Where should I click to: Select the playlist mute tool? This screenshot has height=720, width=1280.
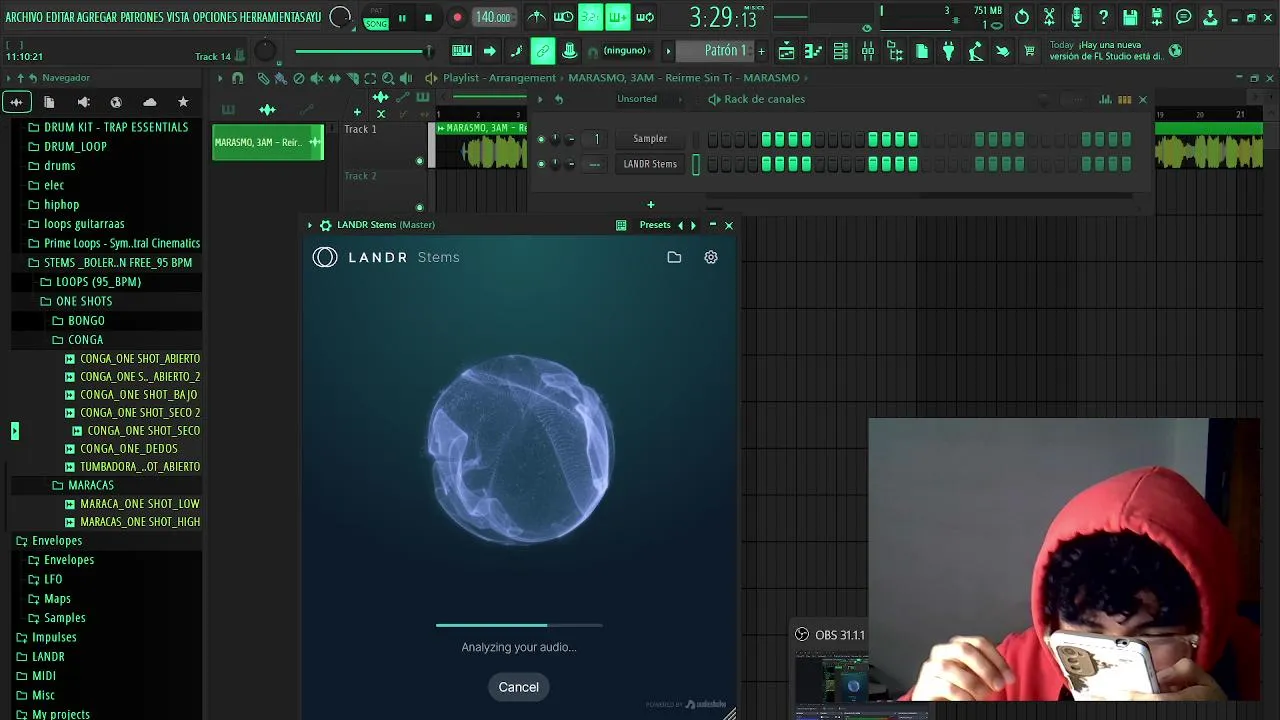click(316, 78)
